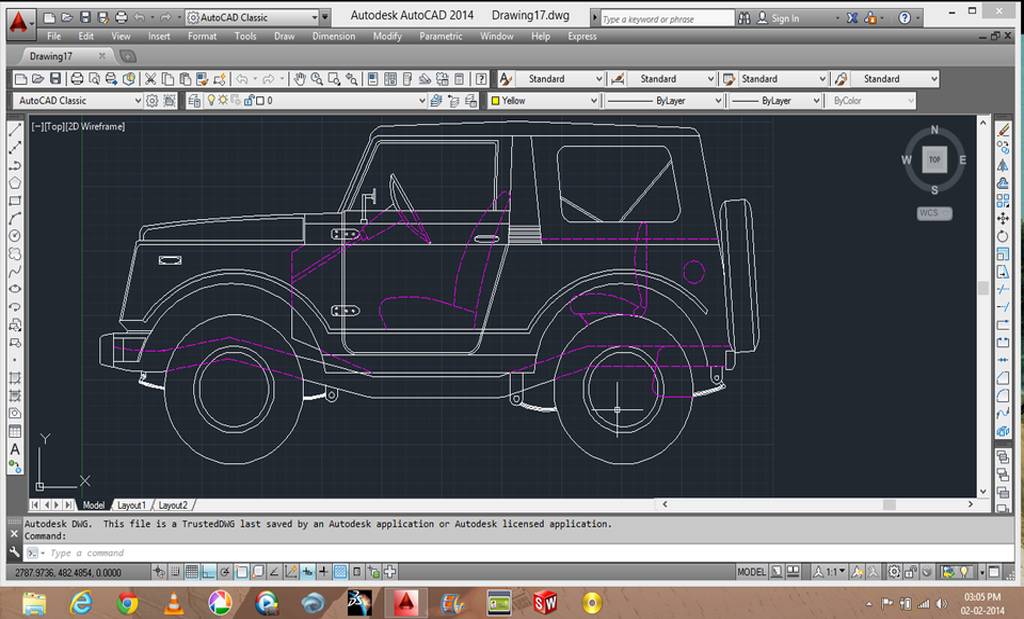Open the Dimension menu
This screenshot has height=619, width=1024.
tap(333, 35)
